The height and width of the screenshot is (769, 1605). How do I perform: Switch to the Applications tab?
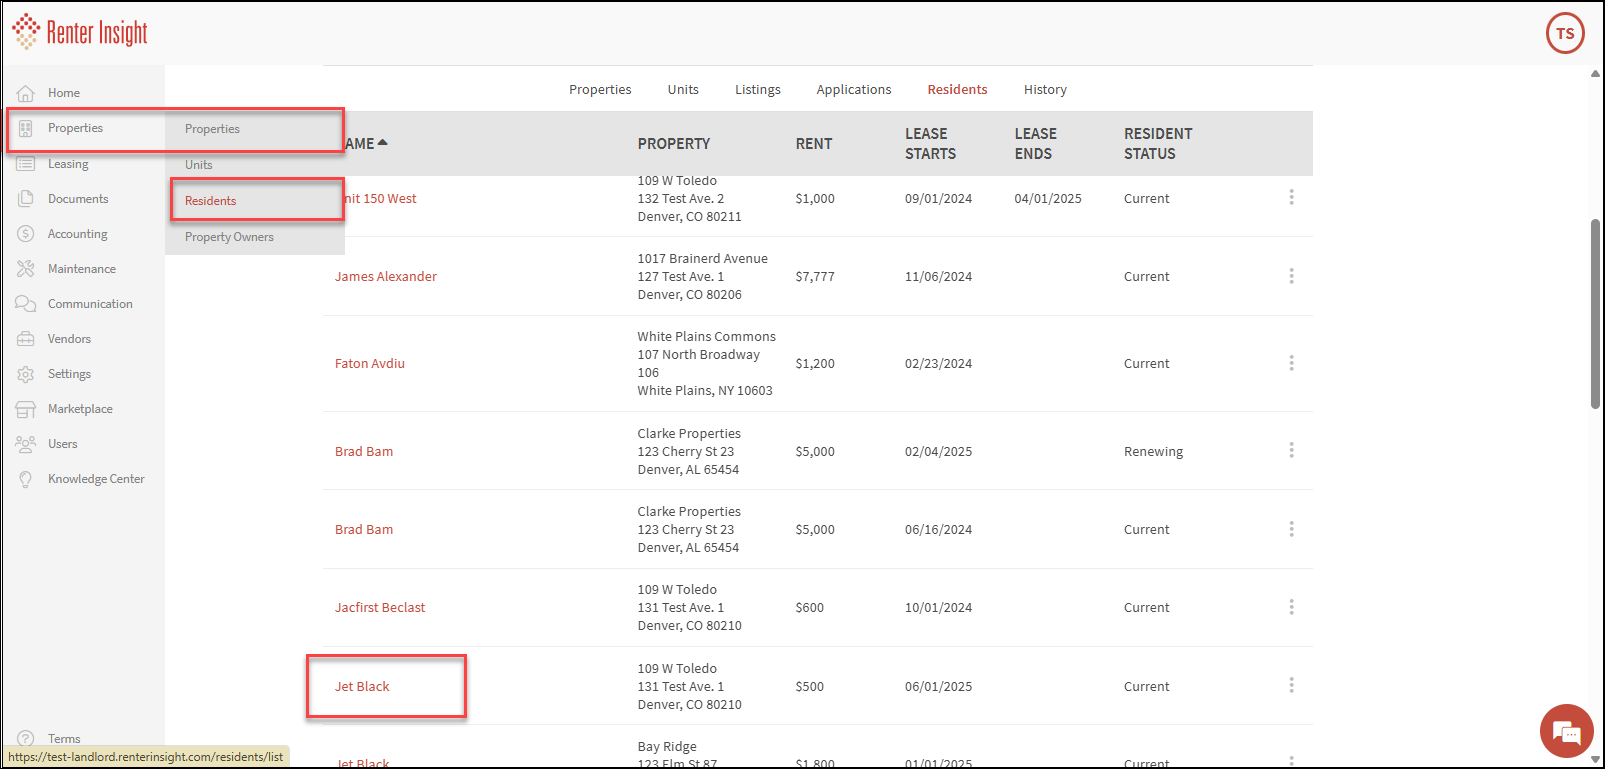pos(853,90)
